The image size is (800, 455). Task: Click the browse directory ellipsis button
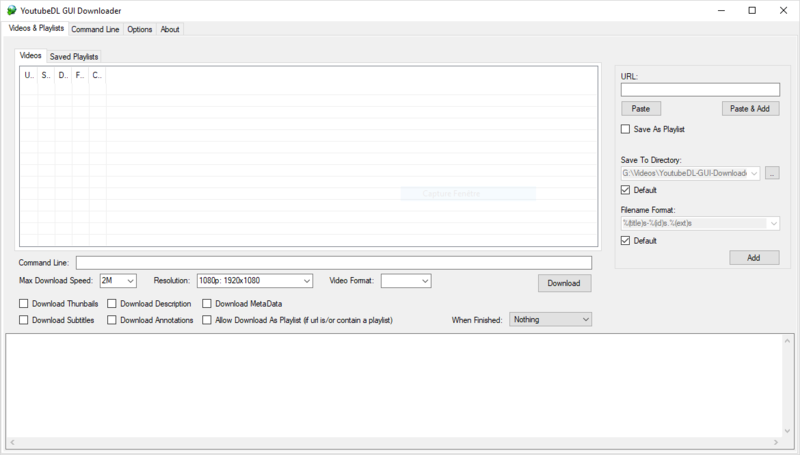click(772, 173)
